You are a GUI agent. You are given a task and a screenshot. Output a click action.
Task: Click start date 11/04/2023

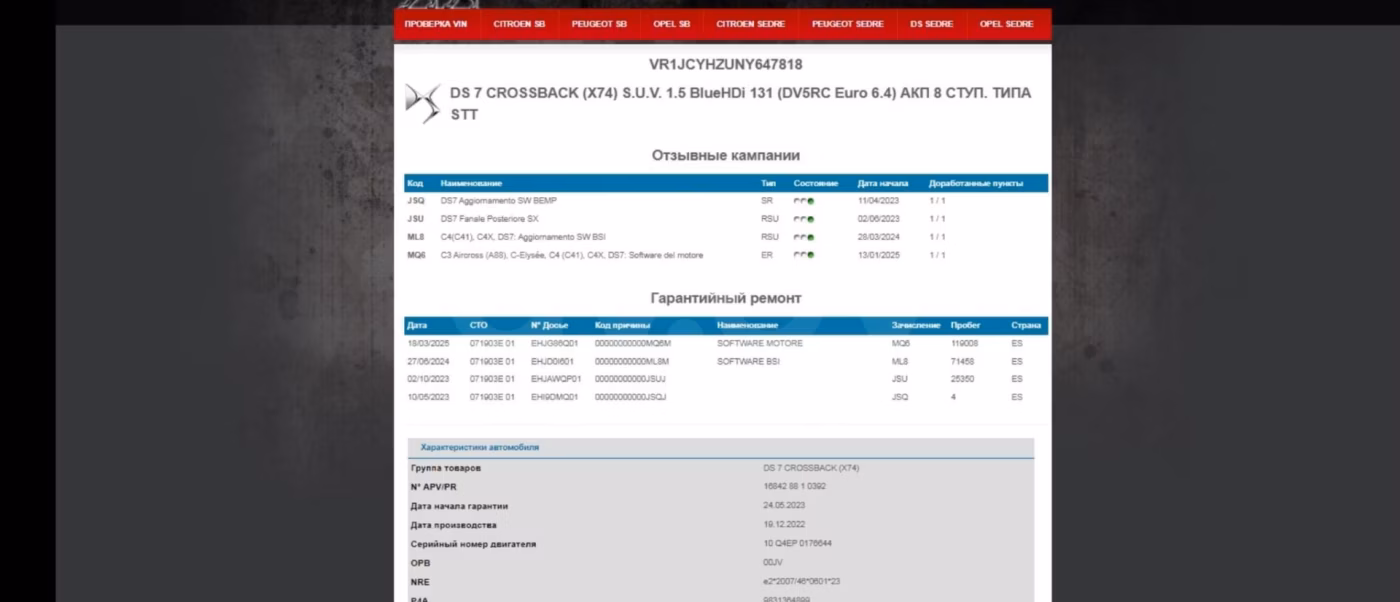[879, 201]
